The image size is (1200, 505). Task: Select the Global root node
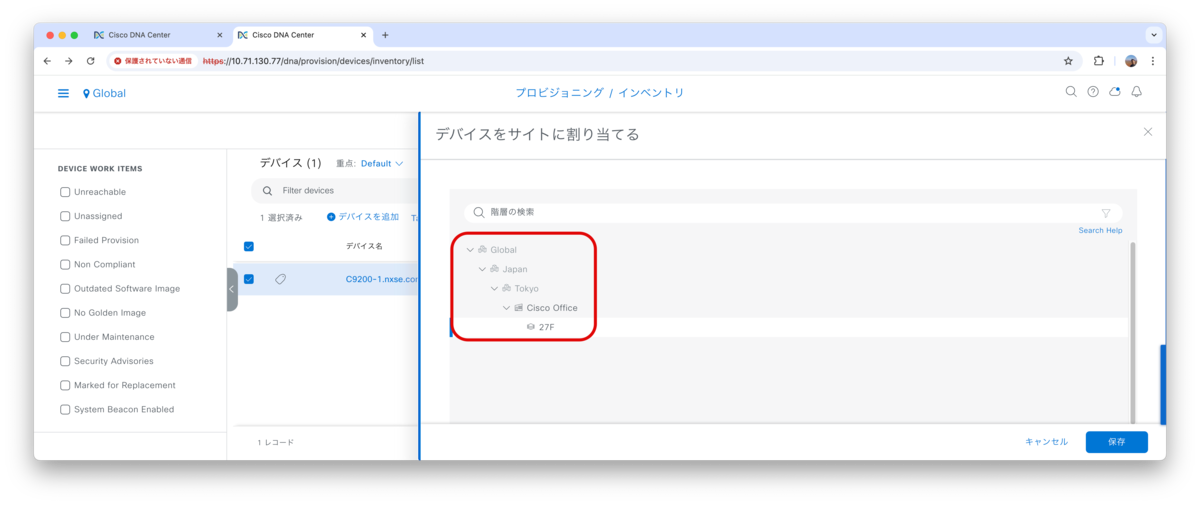[503, 250]
